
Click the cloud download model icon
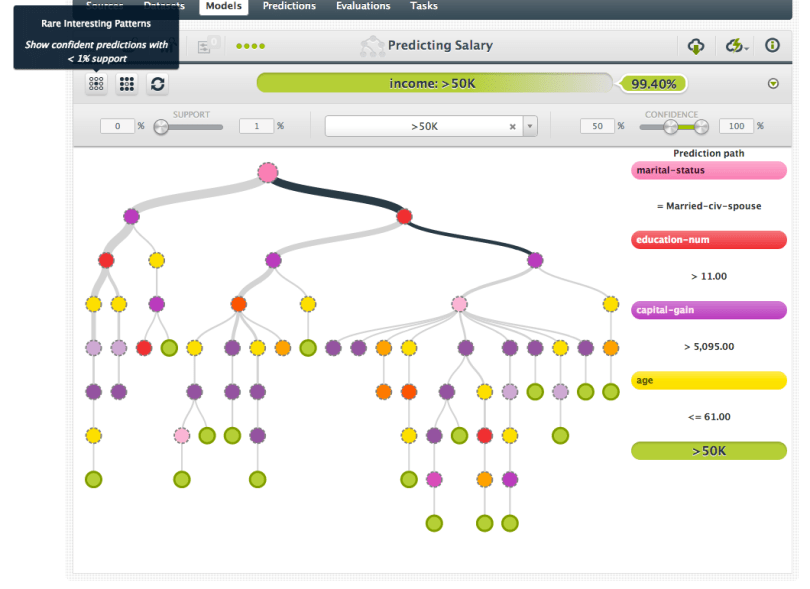[x=696, y=46]
